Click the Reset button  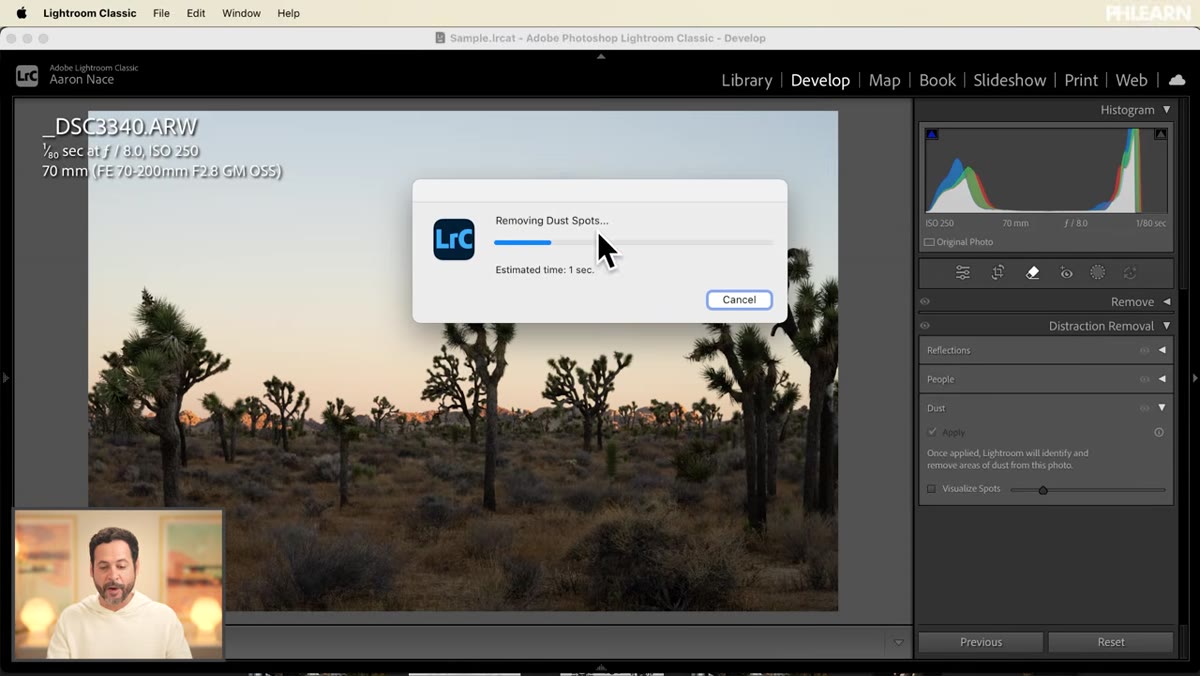pyautogui.click(x=1111, y=642)
